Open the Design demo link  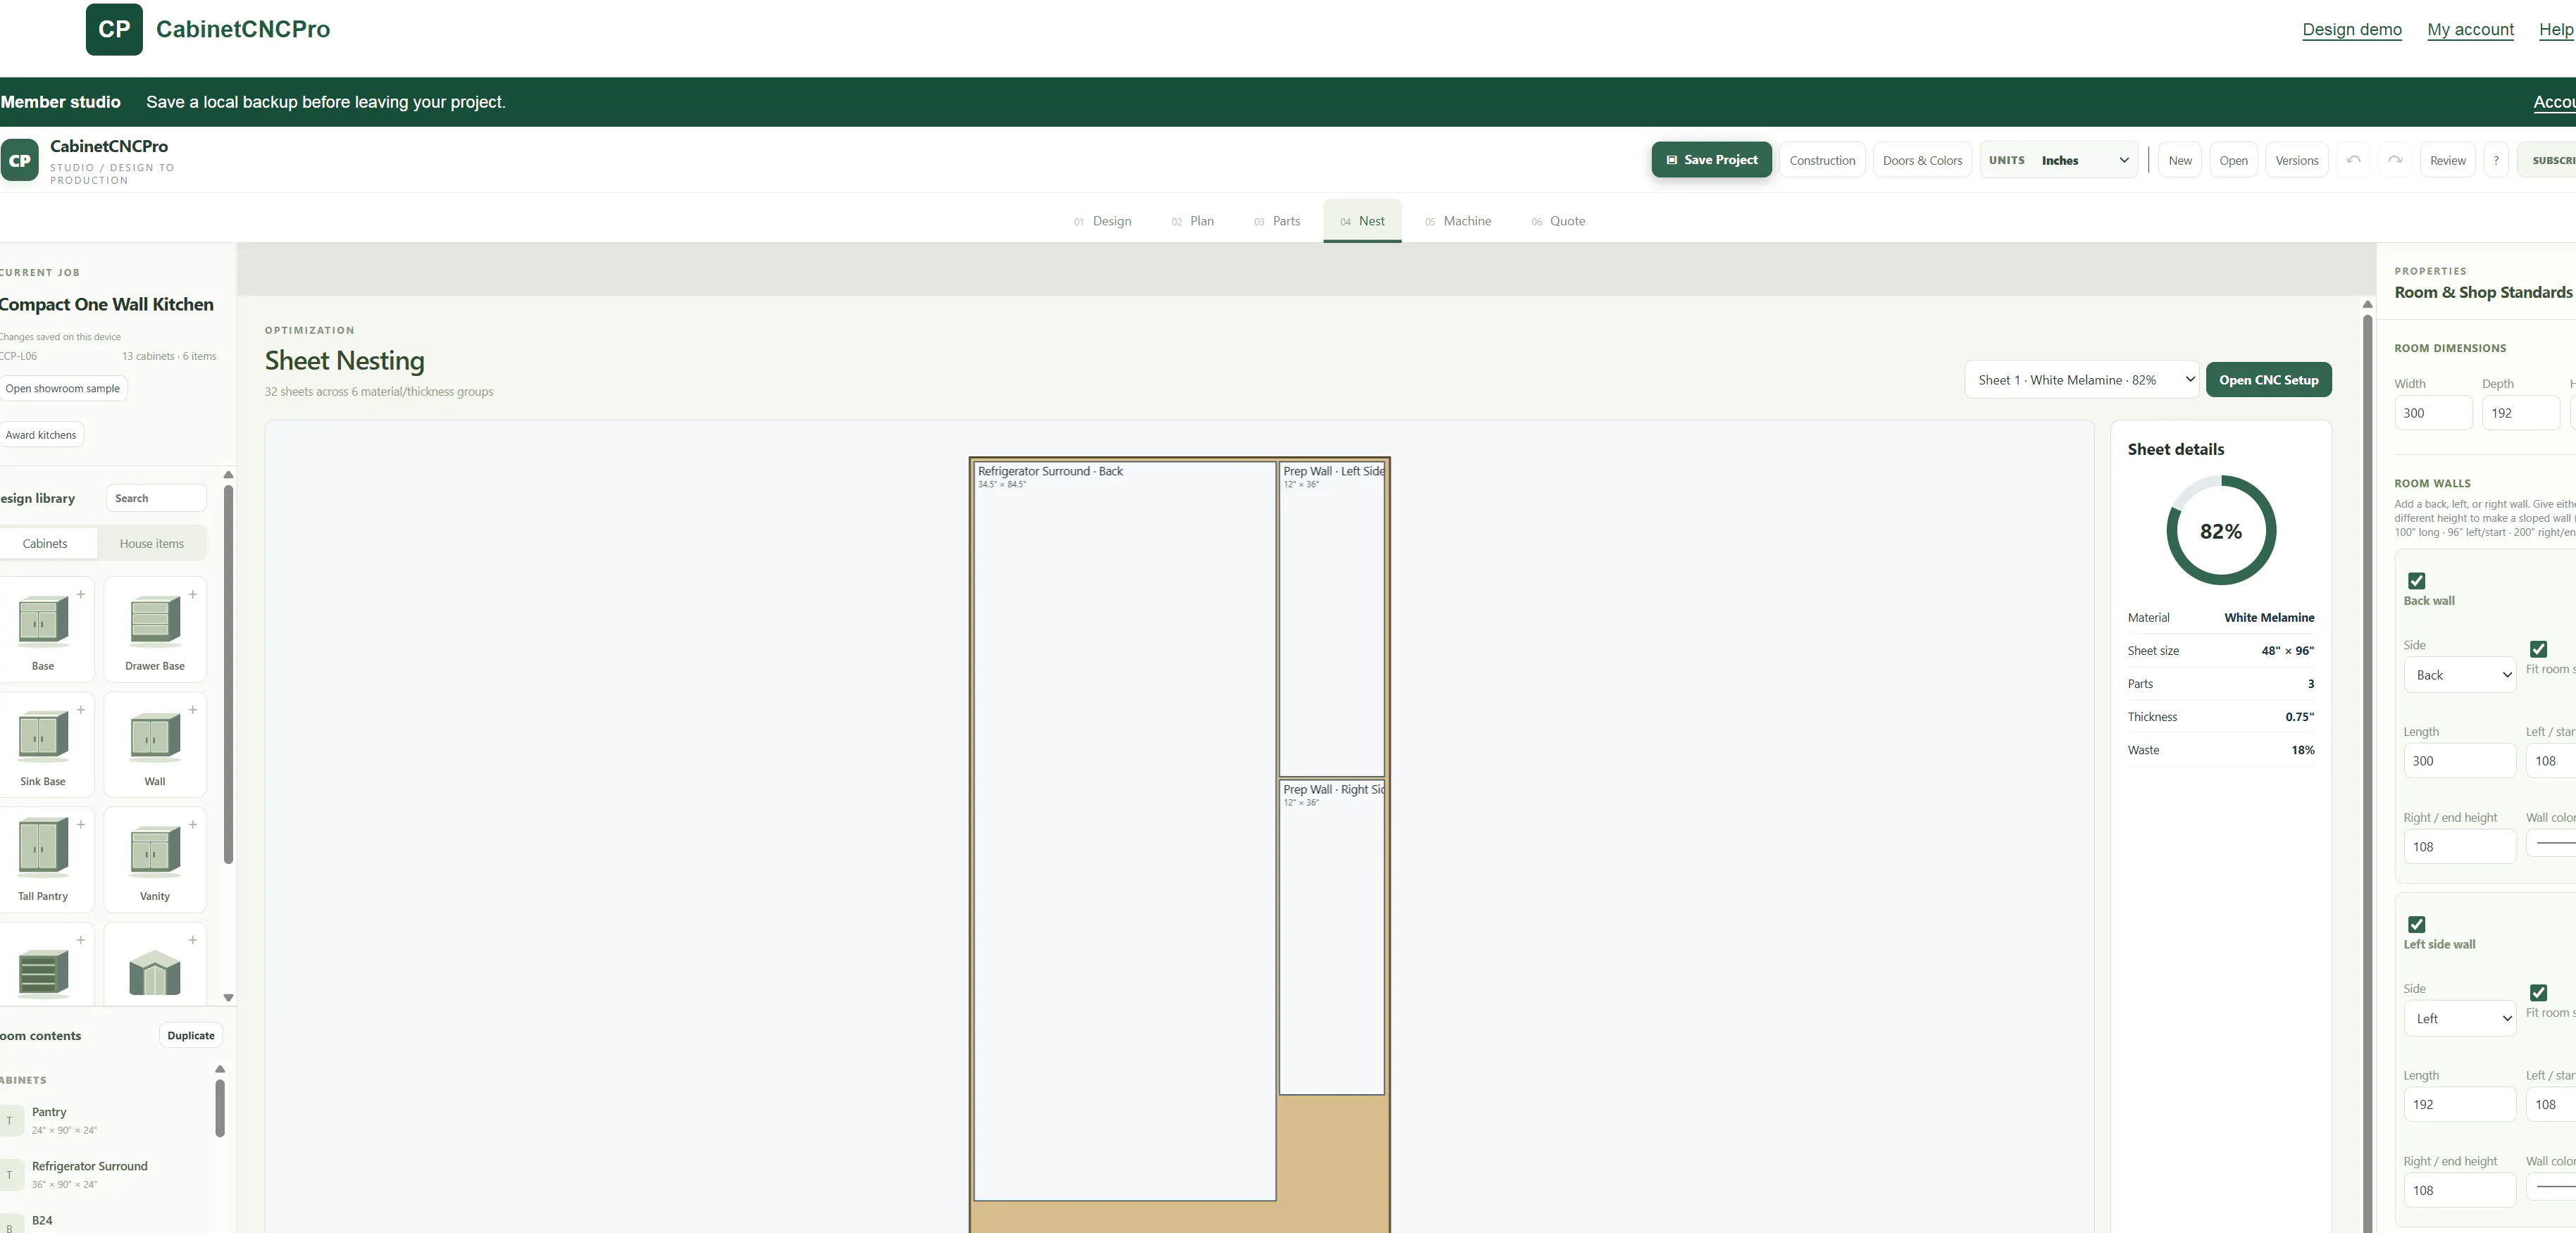(2351, 29)
